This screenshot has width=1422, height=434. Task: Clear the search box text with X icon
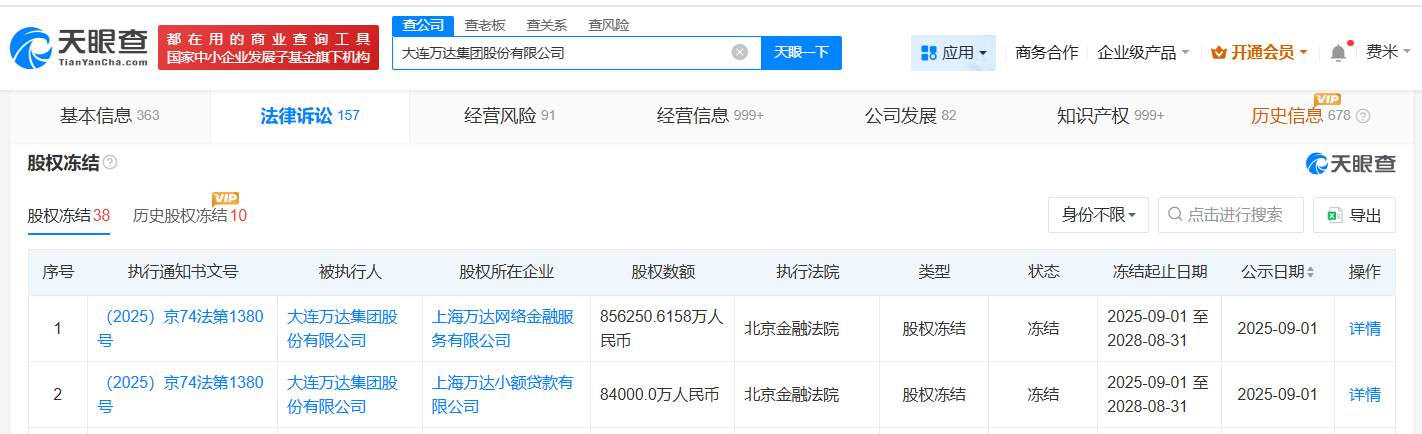(739, 53)
